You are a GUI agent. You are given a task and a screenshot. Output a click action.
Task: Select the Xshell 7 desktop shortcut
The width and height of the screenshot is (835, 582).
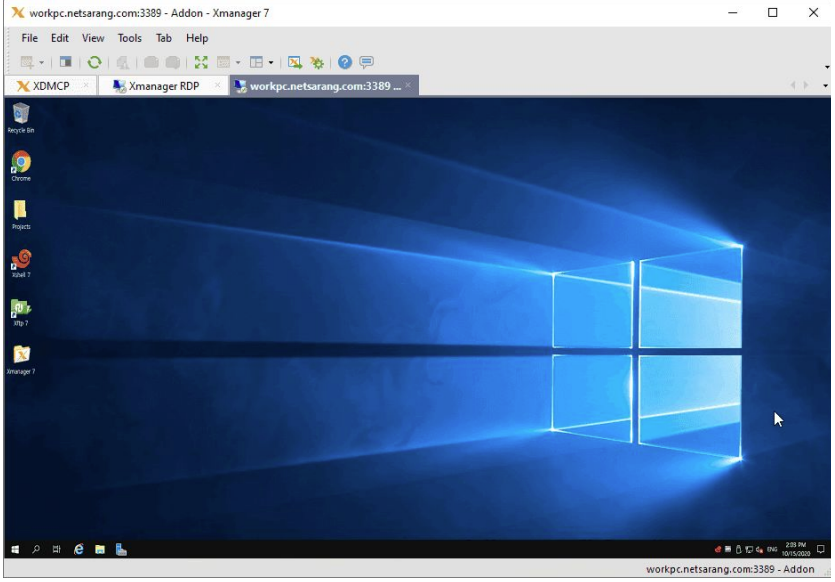coord(21,263)
